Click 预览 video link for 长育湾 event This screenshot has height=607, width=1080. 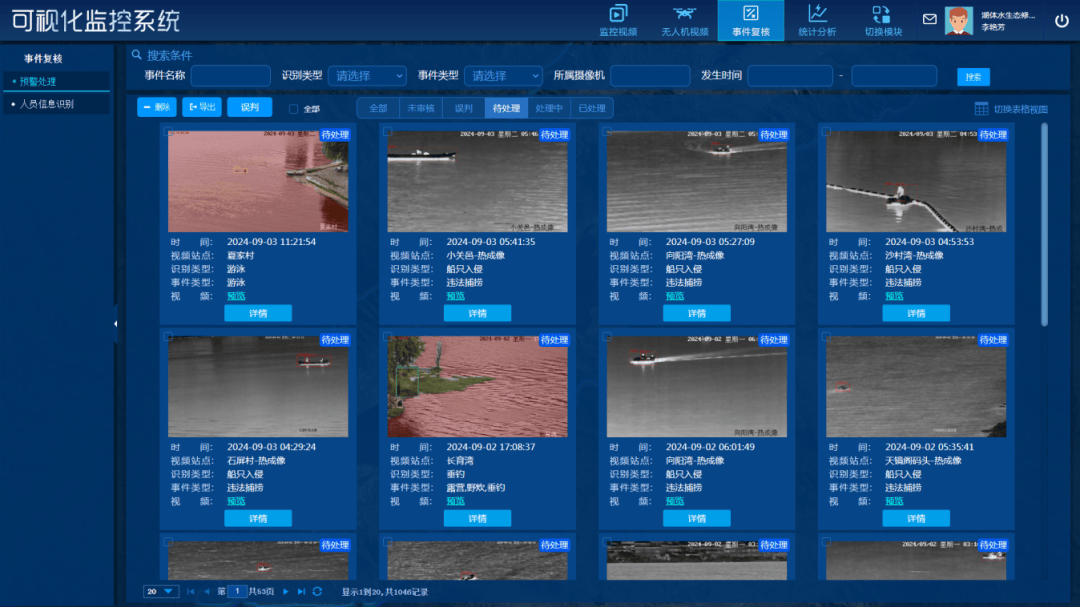click(455, 502)
